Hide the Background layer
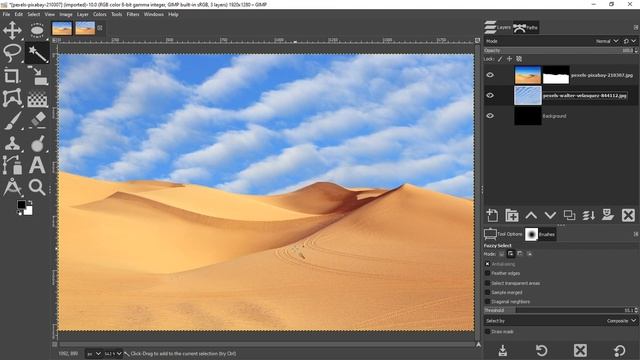 [x=490, y=116]
